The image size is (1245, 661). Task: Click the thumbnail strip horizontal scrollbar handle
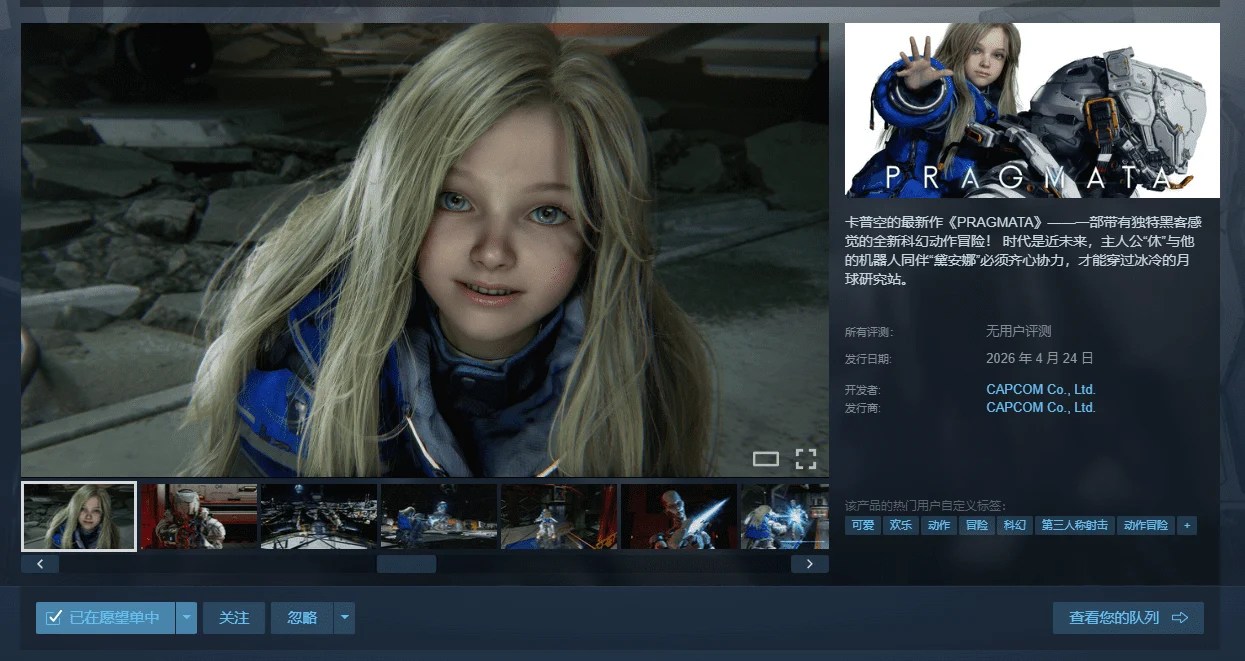point(406,564)
